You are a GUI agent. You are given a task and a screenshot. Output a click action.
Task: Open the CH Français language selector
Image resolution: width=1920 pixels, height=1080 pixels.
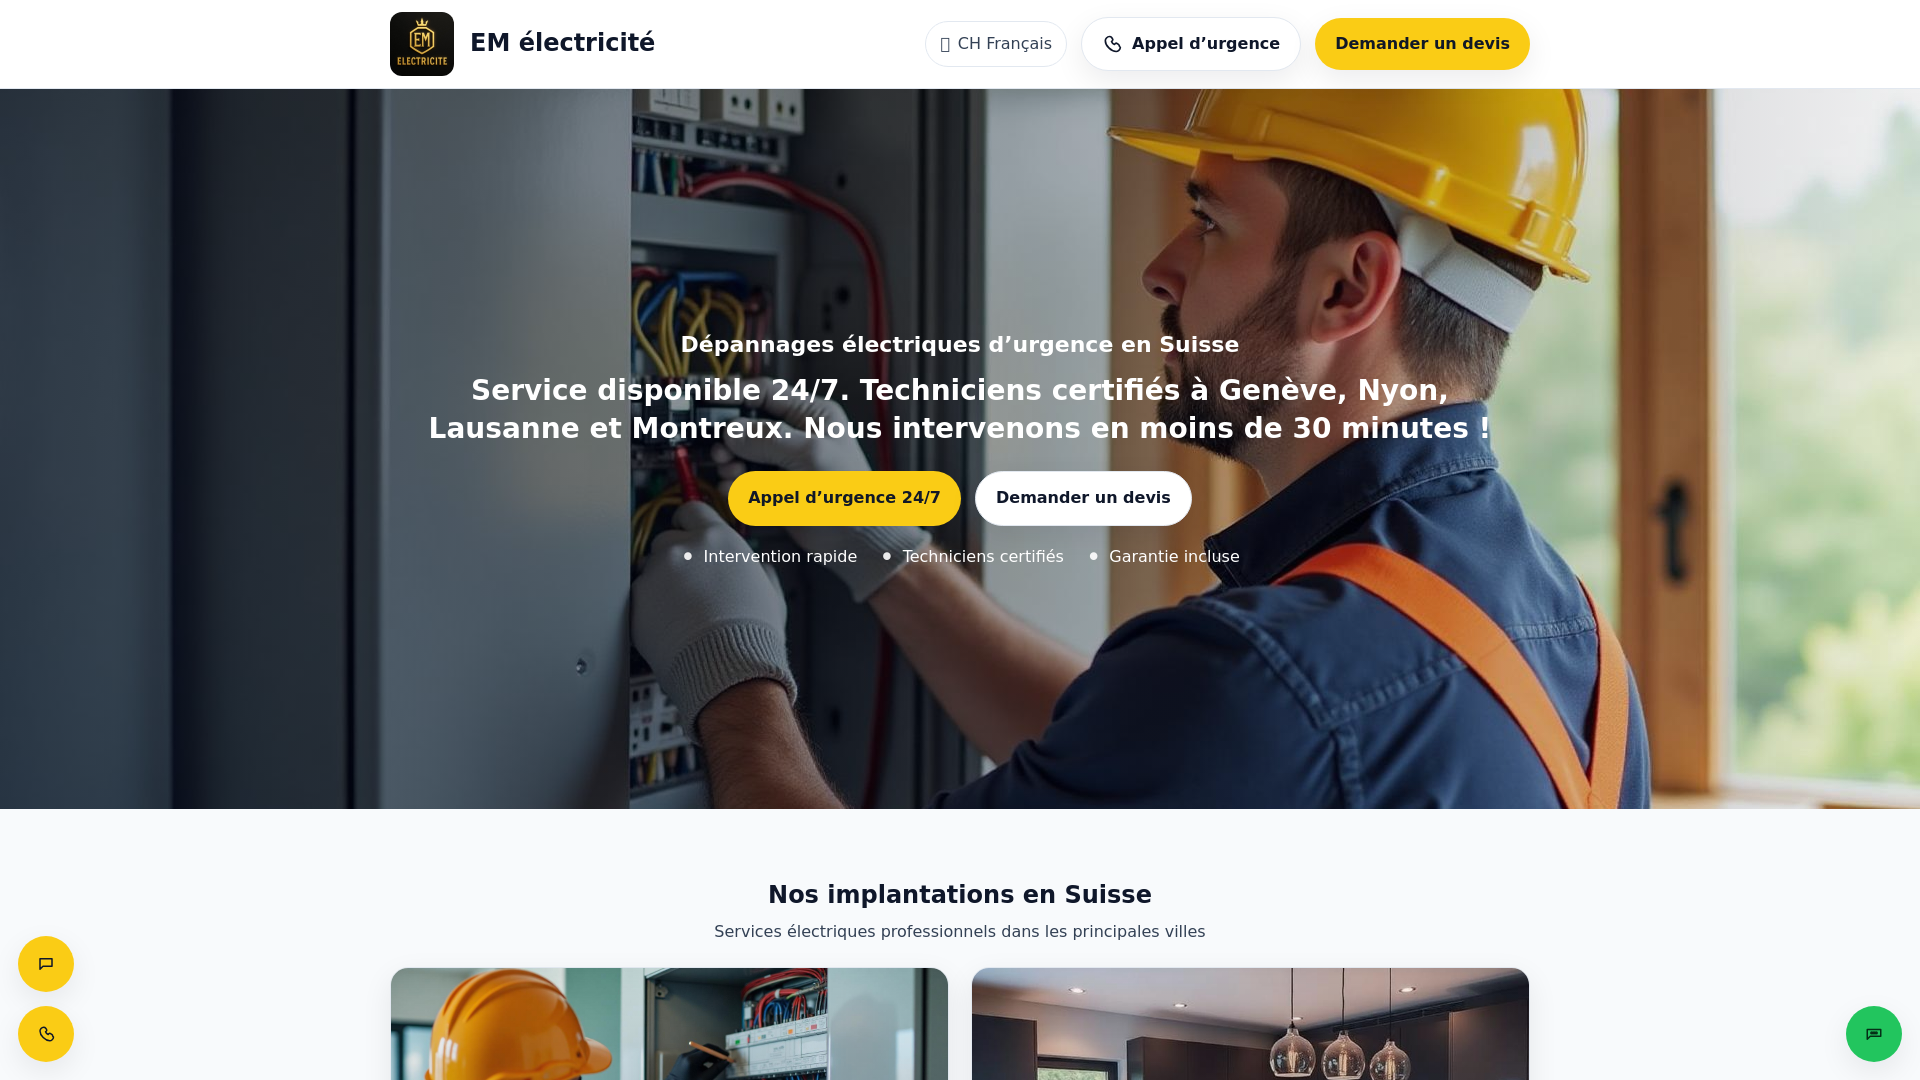pyautogui.click(x=996, y=44)
